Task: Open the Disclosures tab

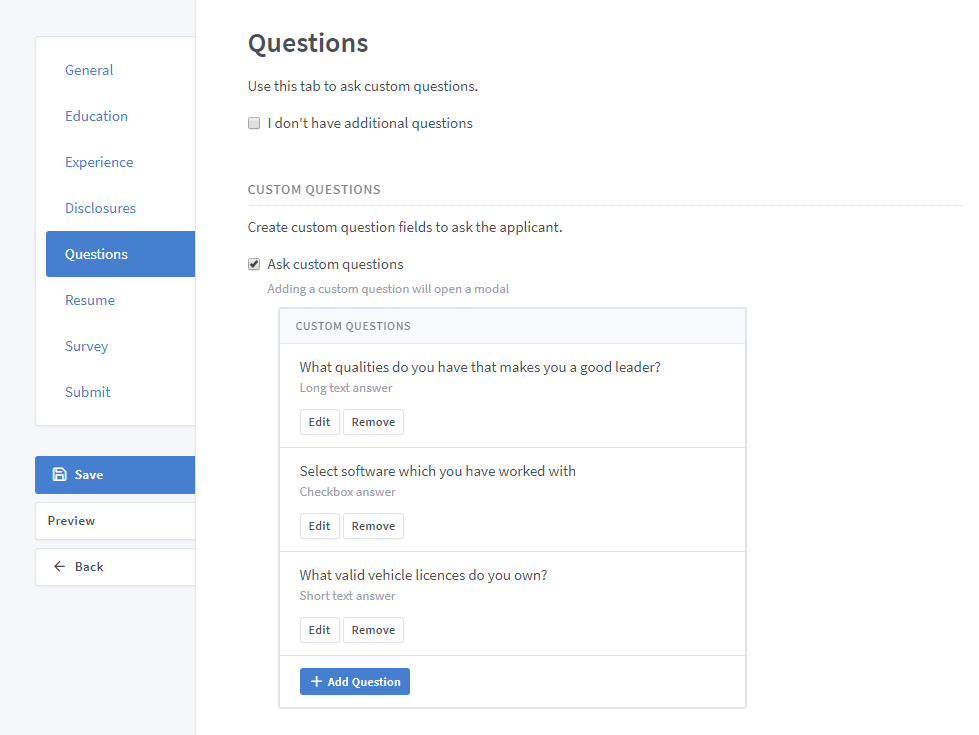Action: coord(100,208)
